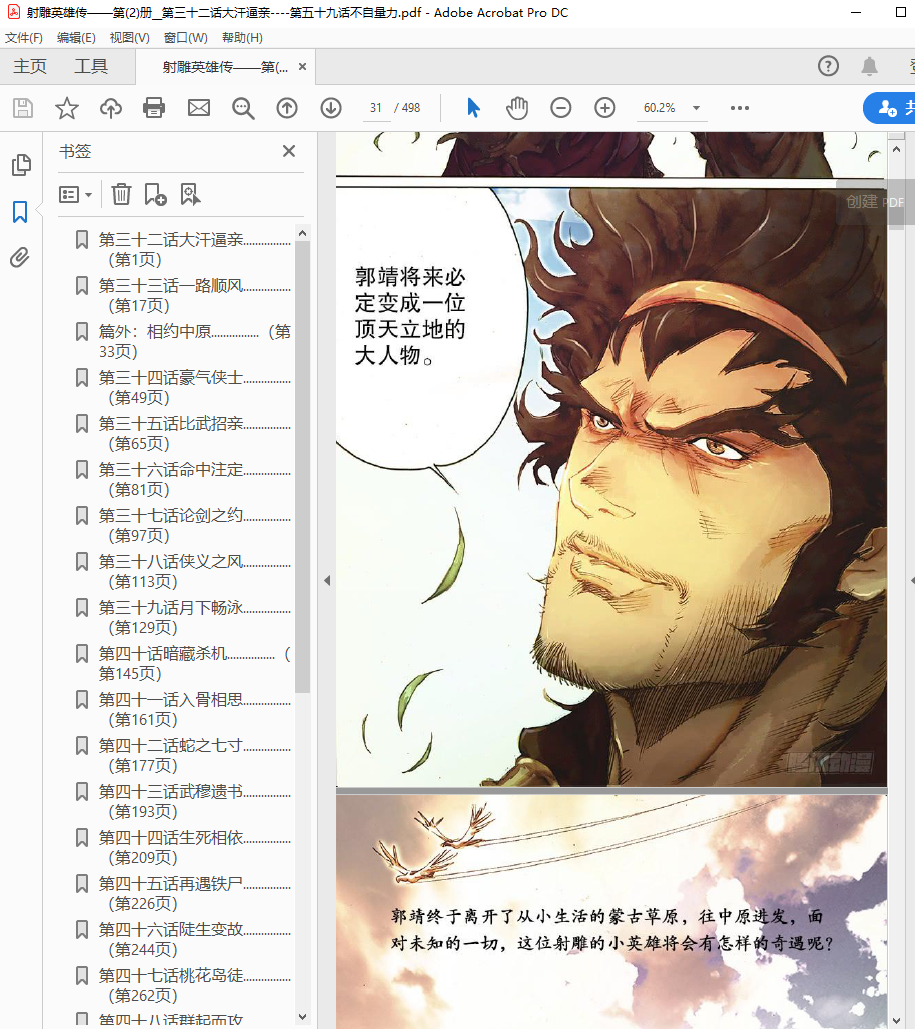Image resolution: width=915 pixels, height=1029 pixels.
Task: Click document scrollbar up arrow
Action: 896,150
